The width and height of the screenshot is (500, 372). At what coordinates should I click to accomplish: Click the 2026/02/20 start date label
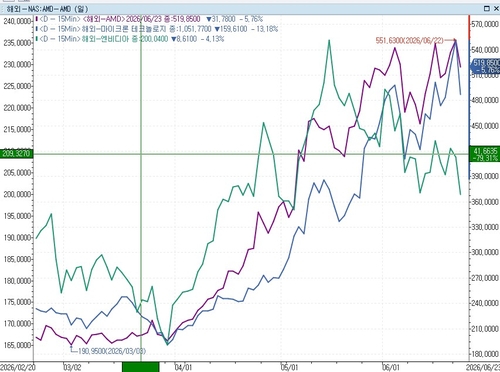point(17,367)
